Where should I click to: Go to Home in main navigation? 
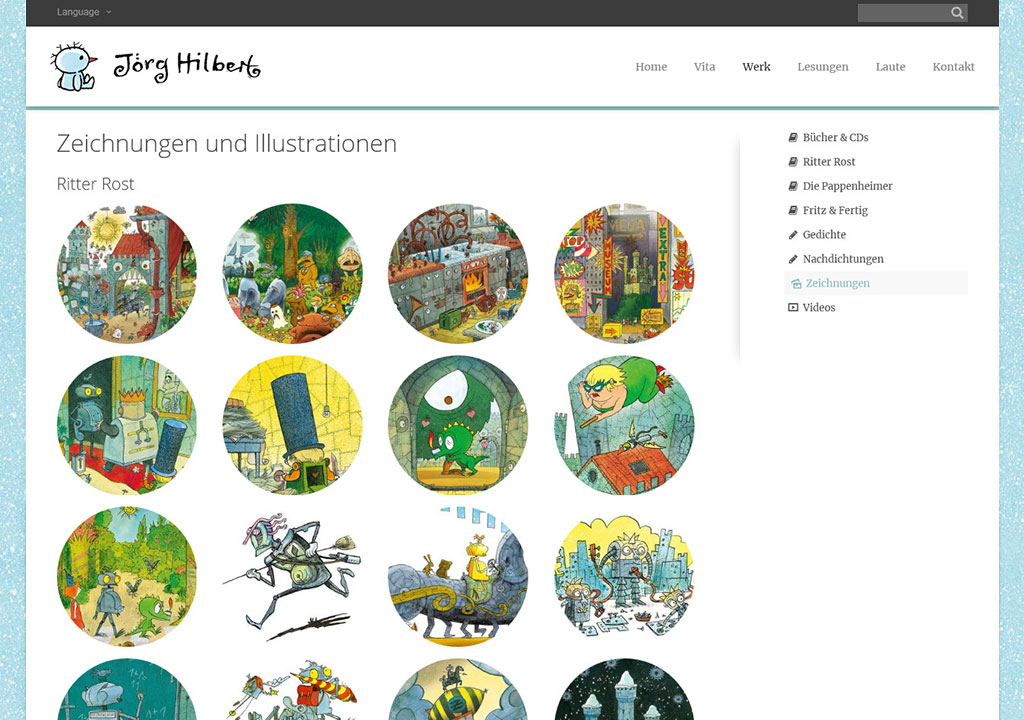pos(651,67)
